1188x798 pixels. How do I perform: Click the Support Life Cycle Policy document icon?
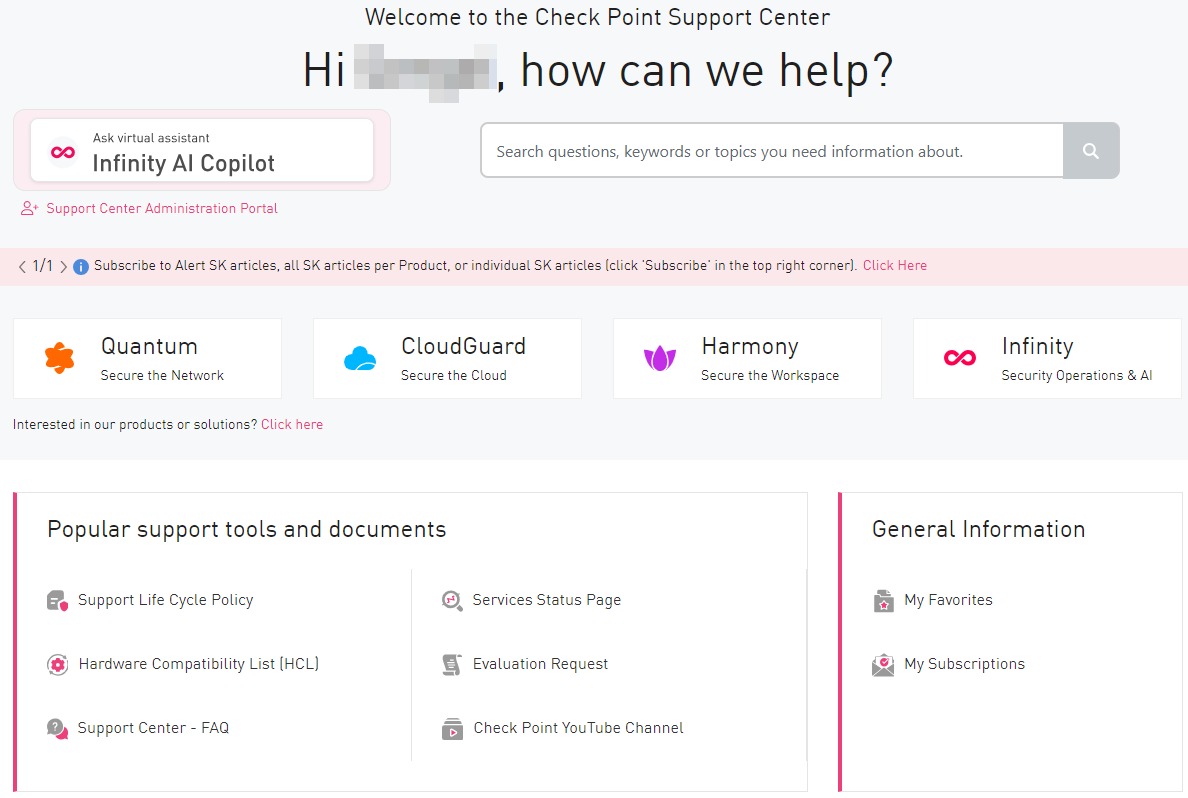[58, 600]
